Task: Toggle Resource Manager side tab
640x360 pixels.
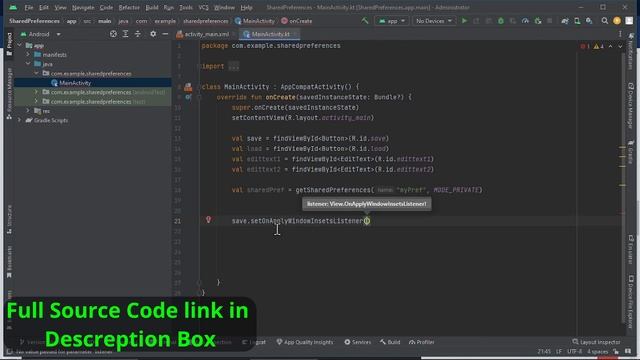Action: pos(9,93)
